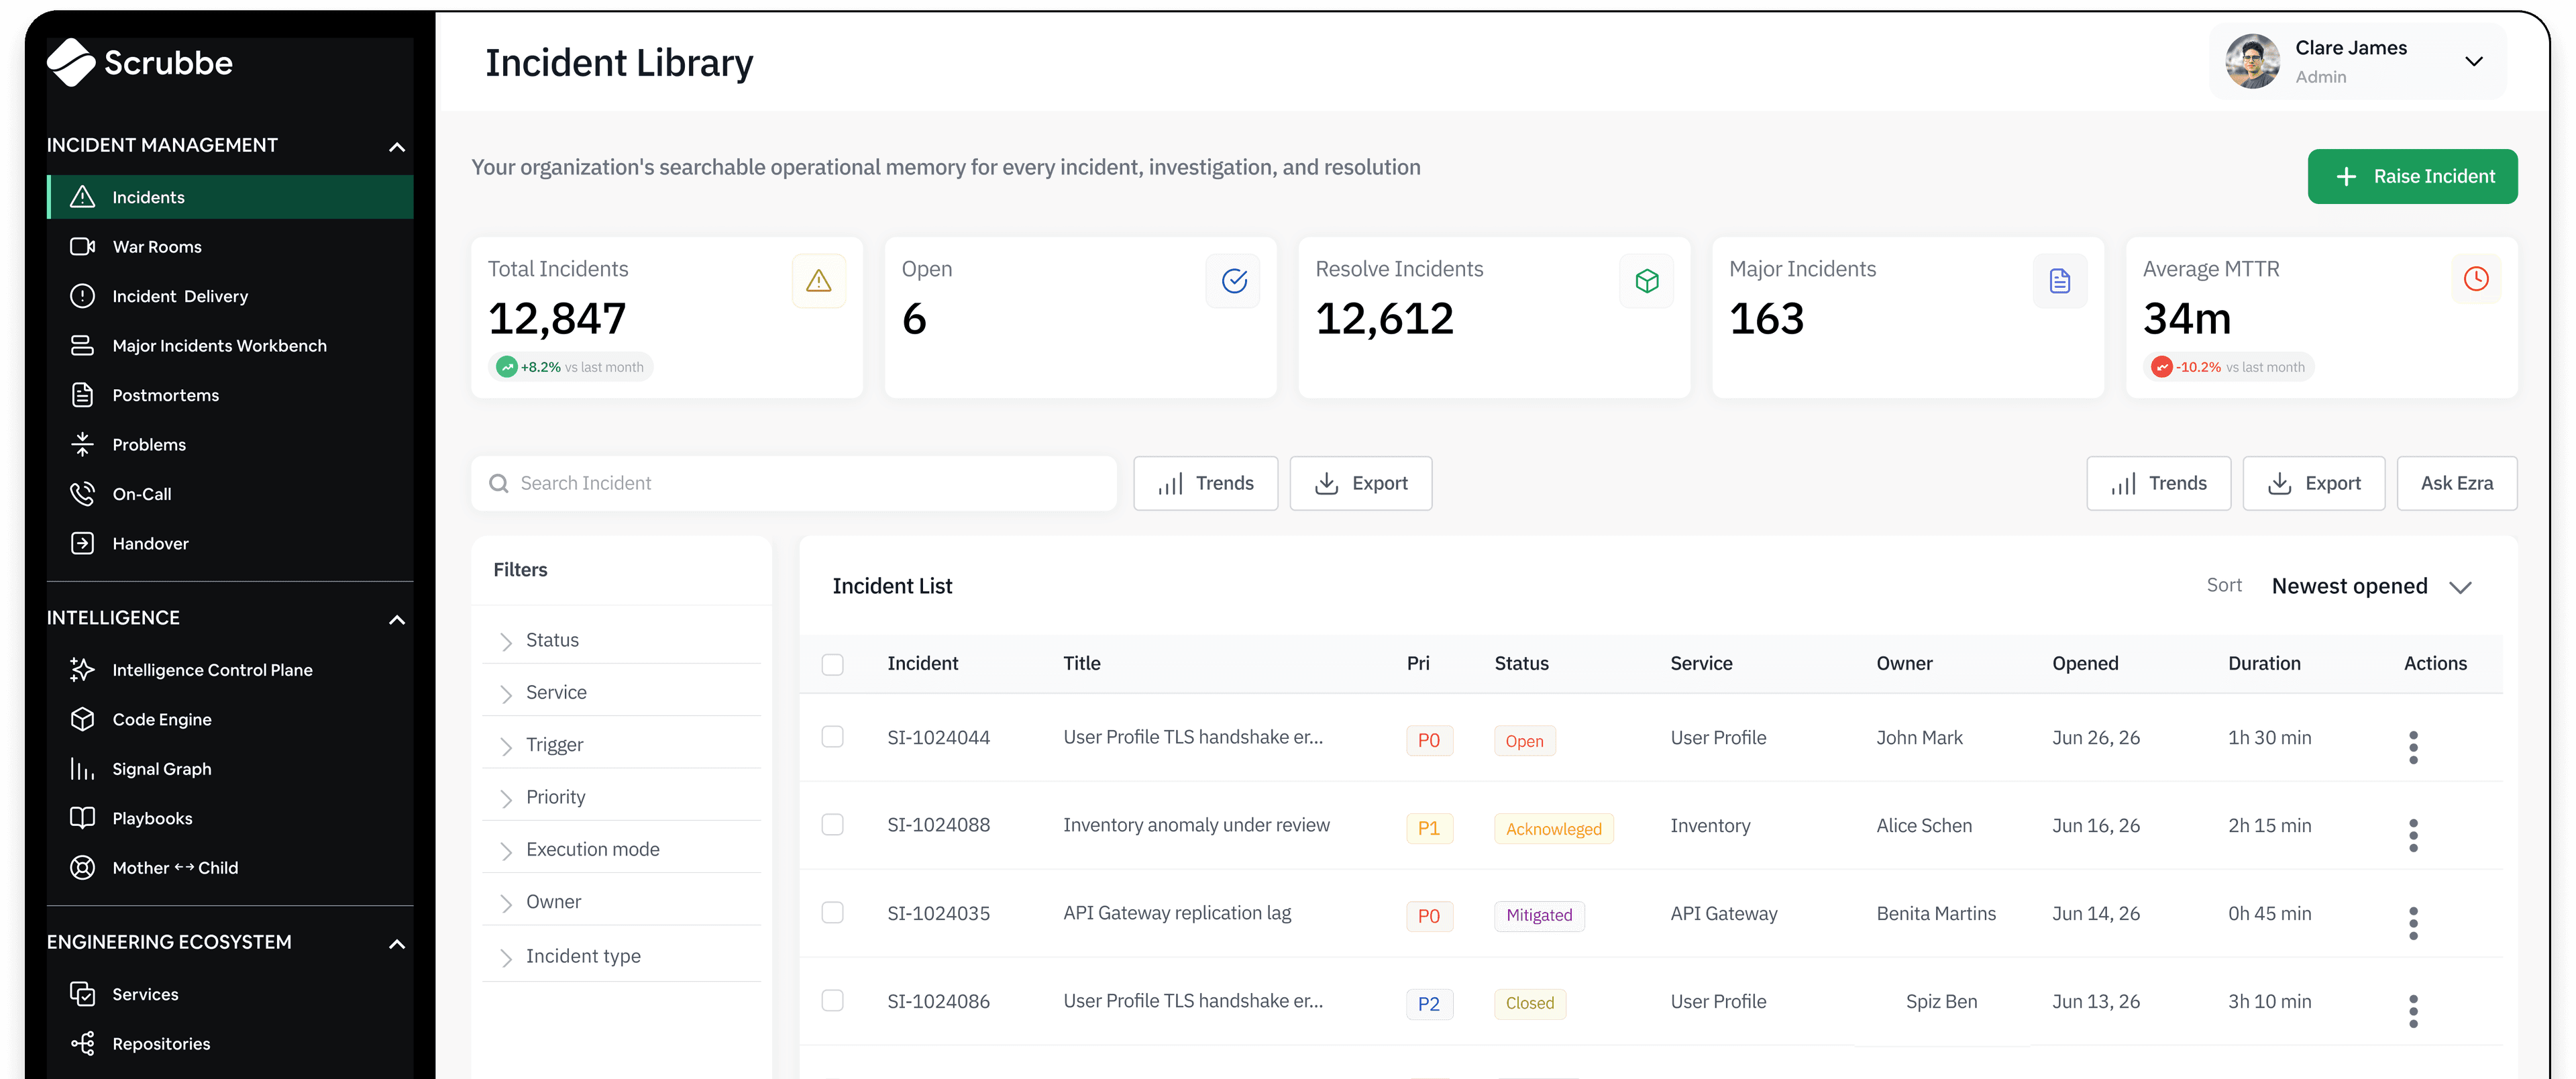Click the Pri column header

pyautogui.click(x=1418, y=663)
